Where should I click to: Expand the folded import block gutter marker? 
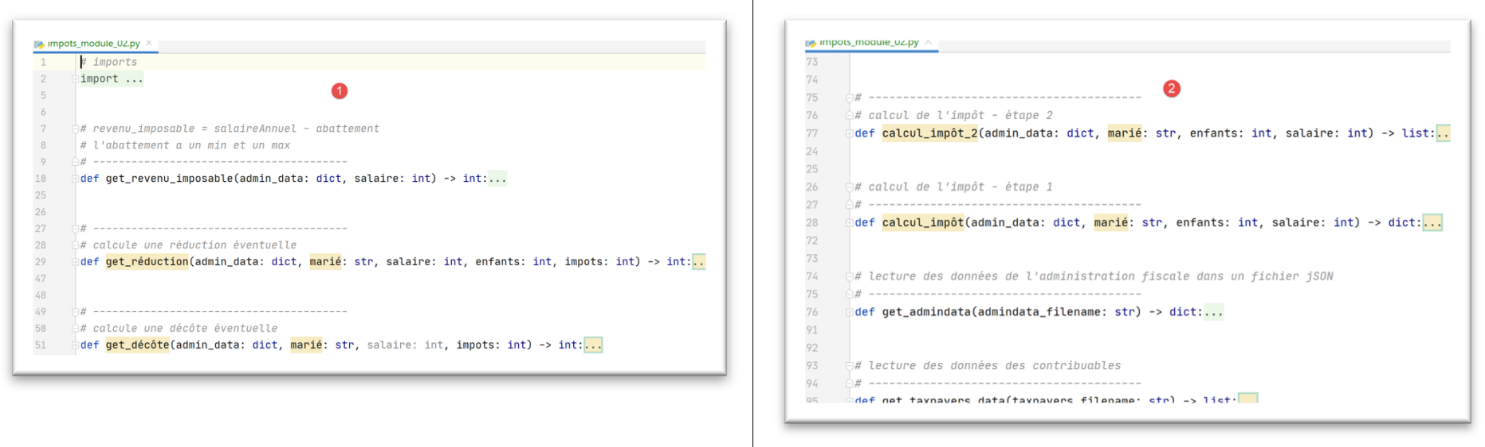click(75, 79)
